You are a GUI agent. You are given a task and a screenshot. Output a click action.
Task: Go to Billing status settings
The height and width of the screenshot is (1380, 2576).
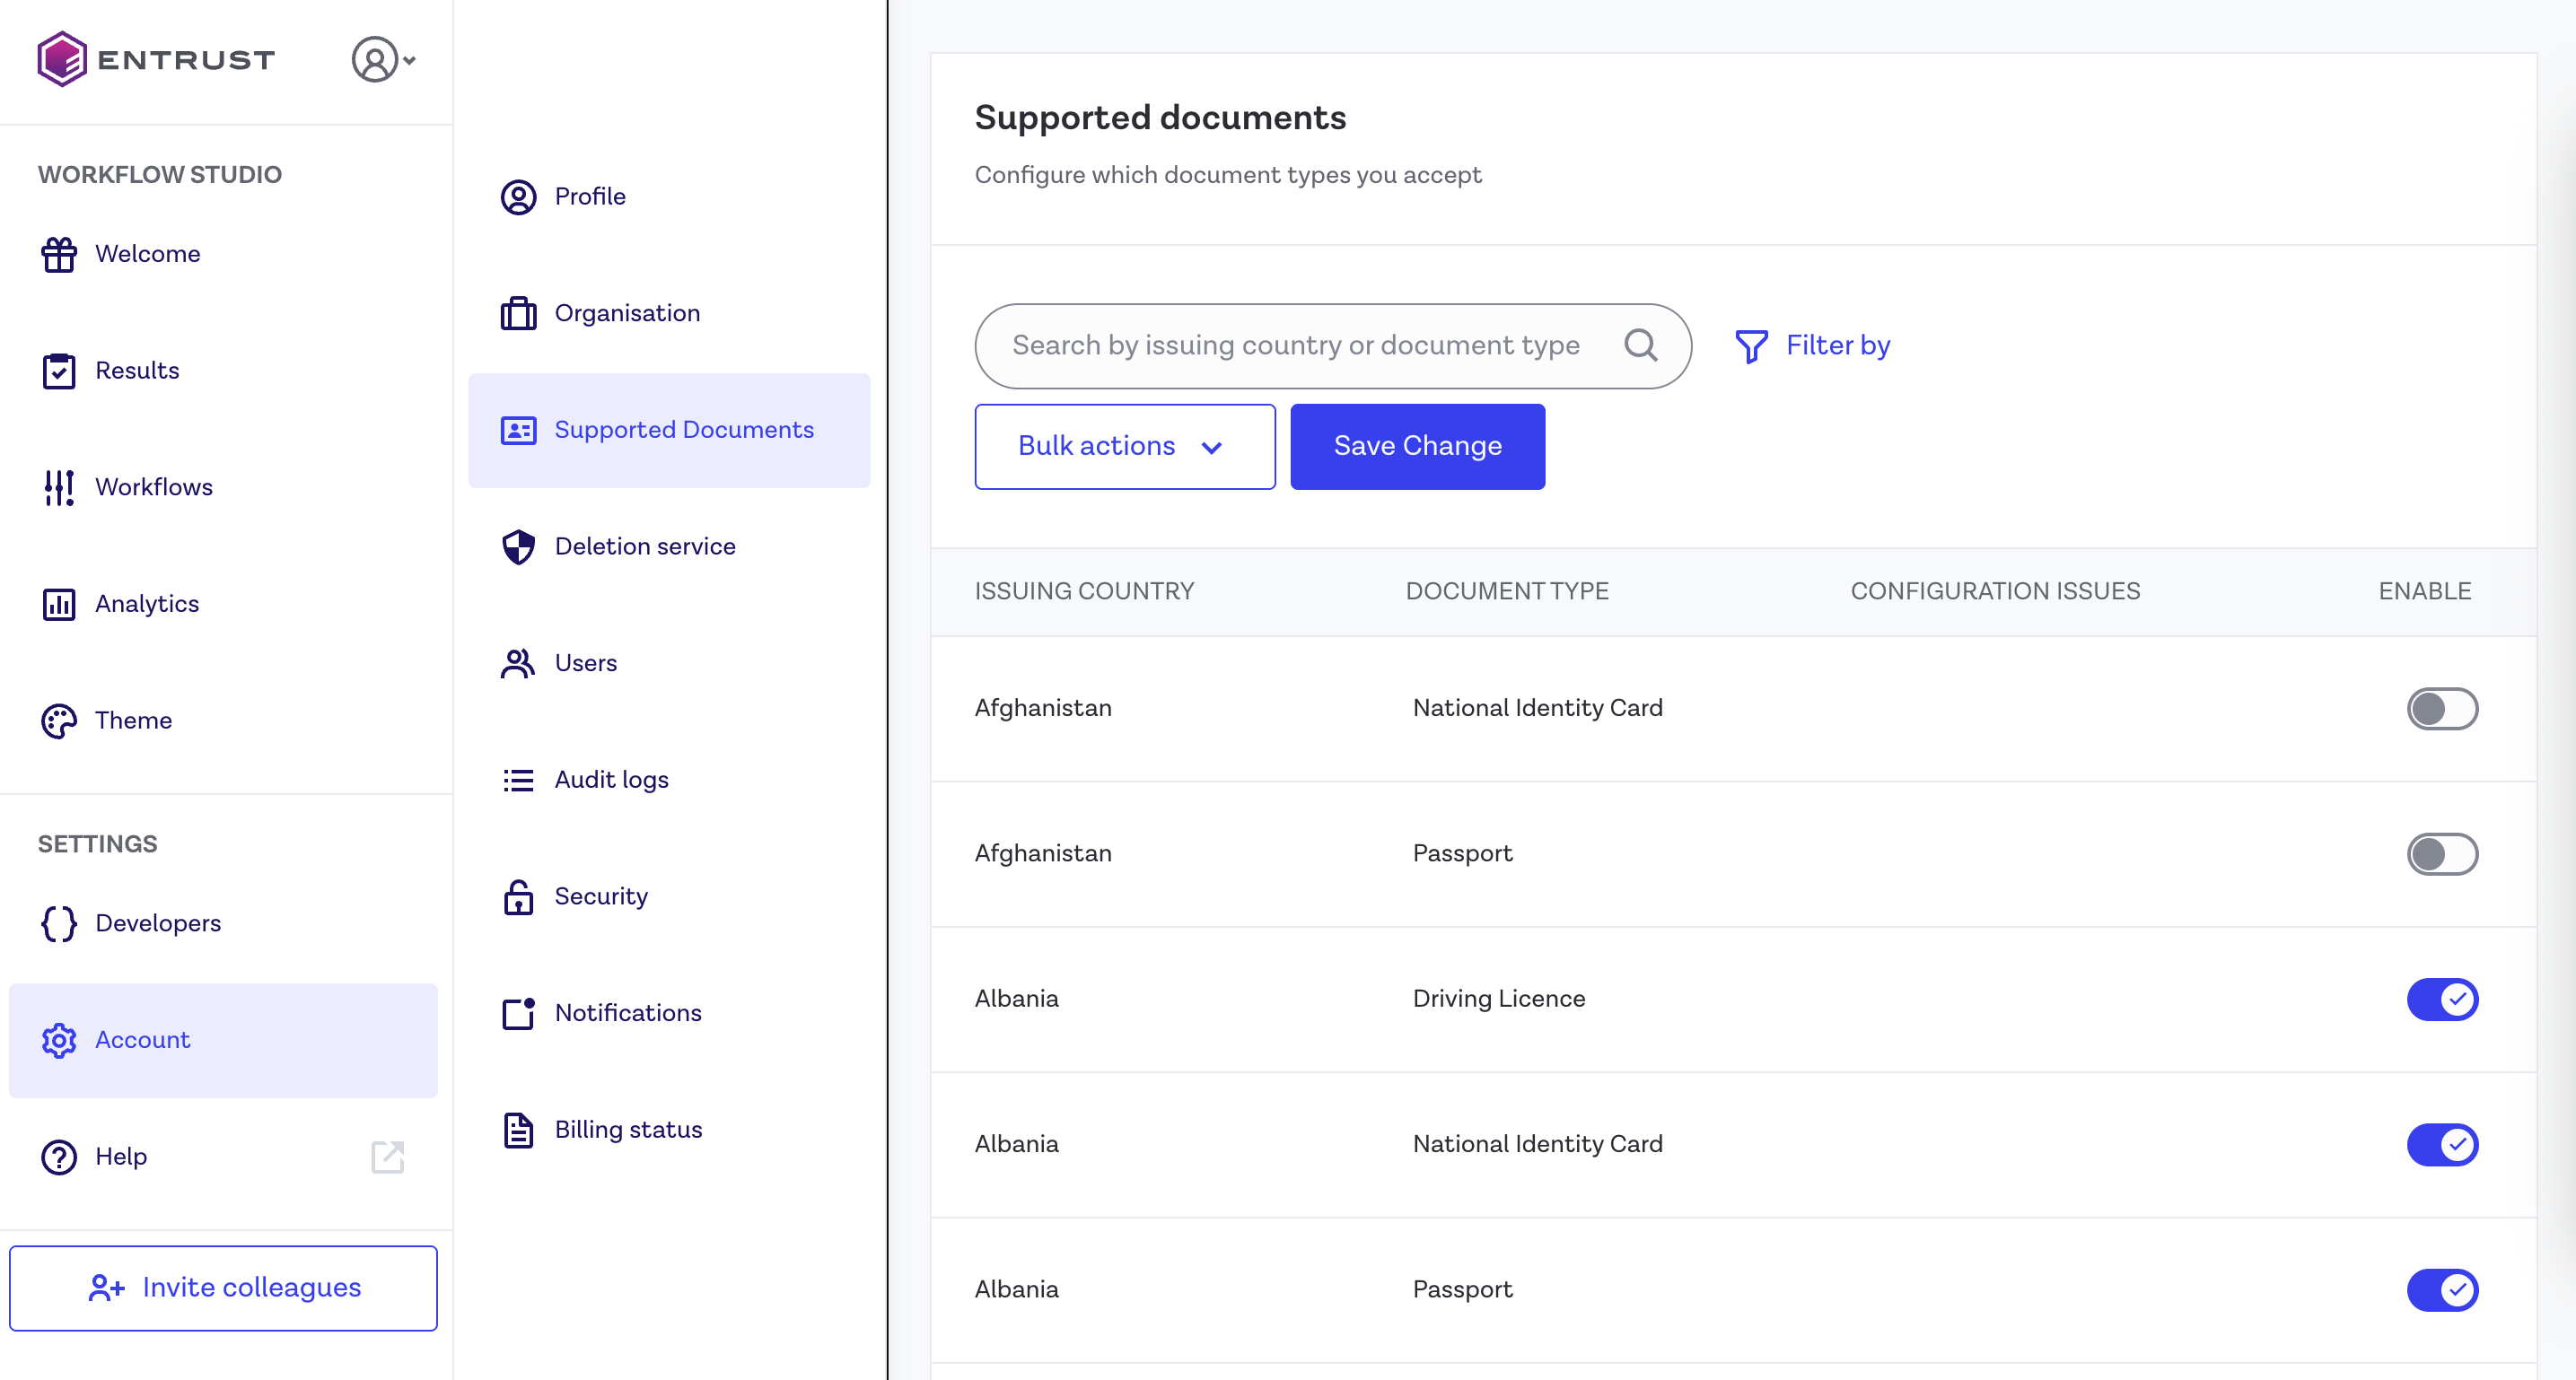coord(627,1130)
